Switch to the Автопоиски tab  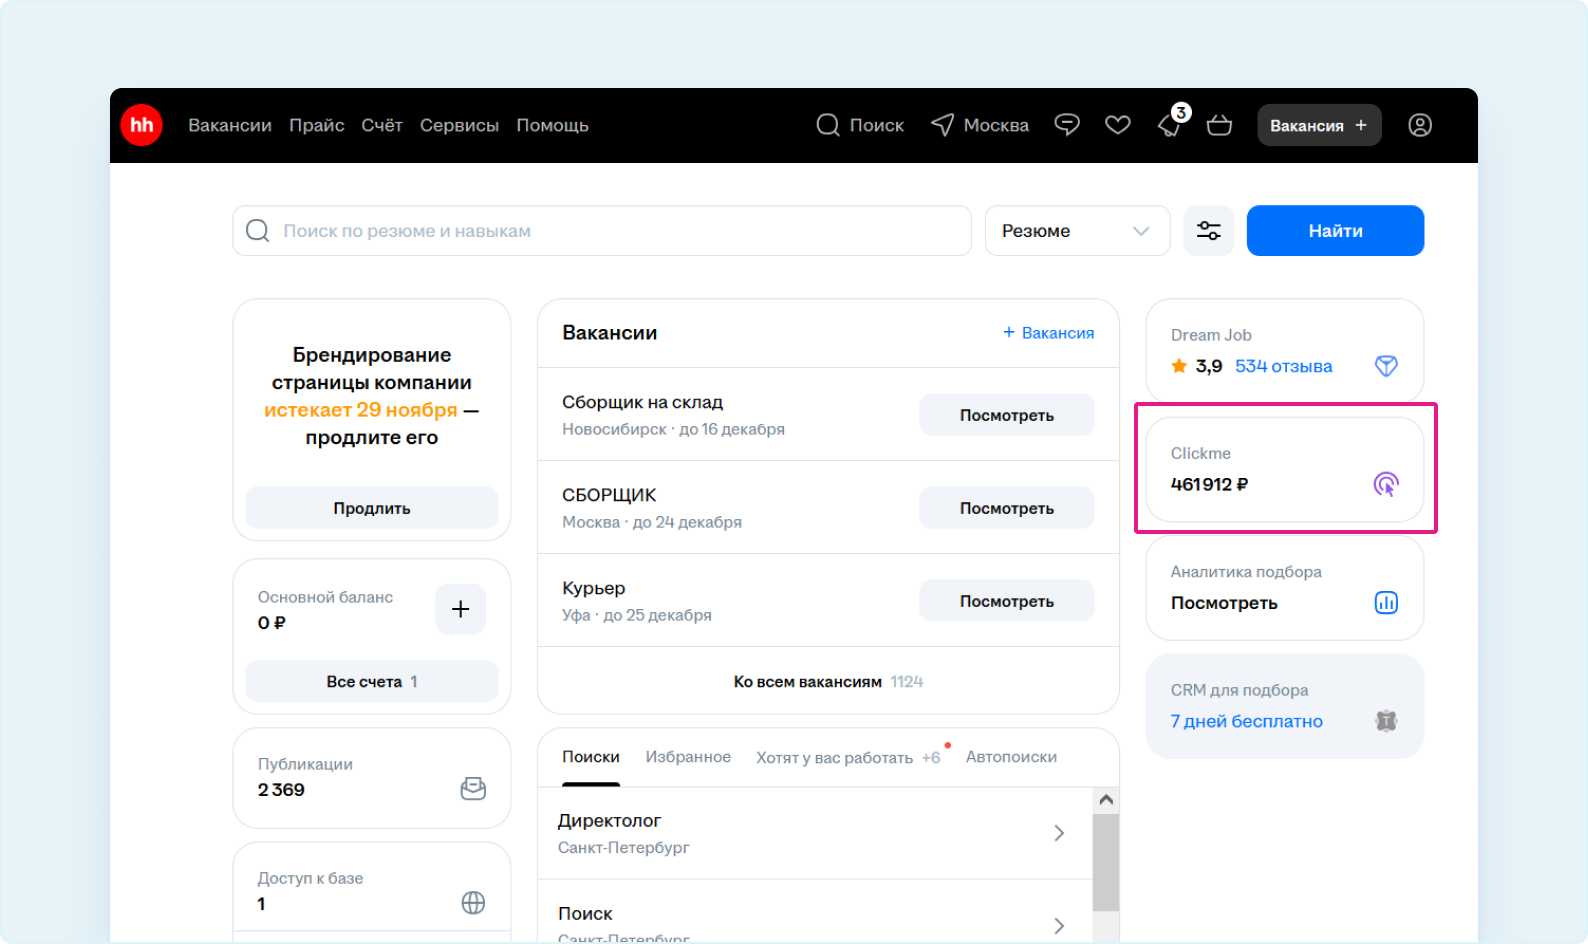coord(1011,757)
